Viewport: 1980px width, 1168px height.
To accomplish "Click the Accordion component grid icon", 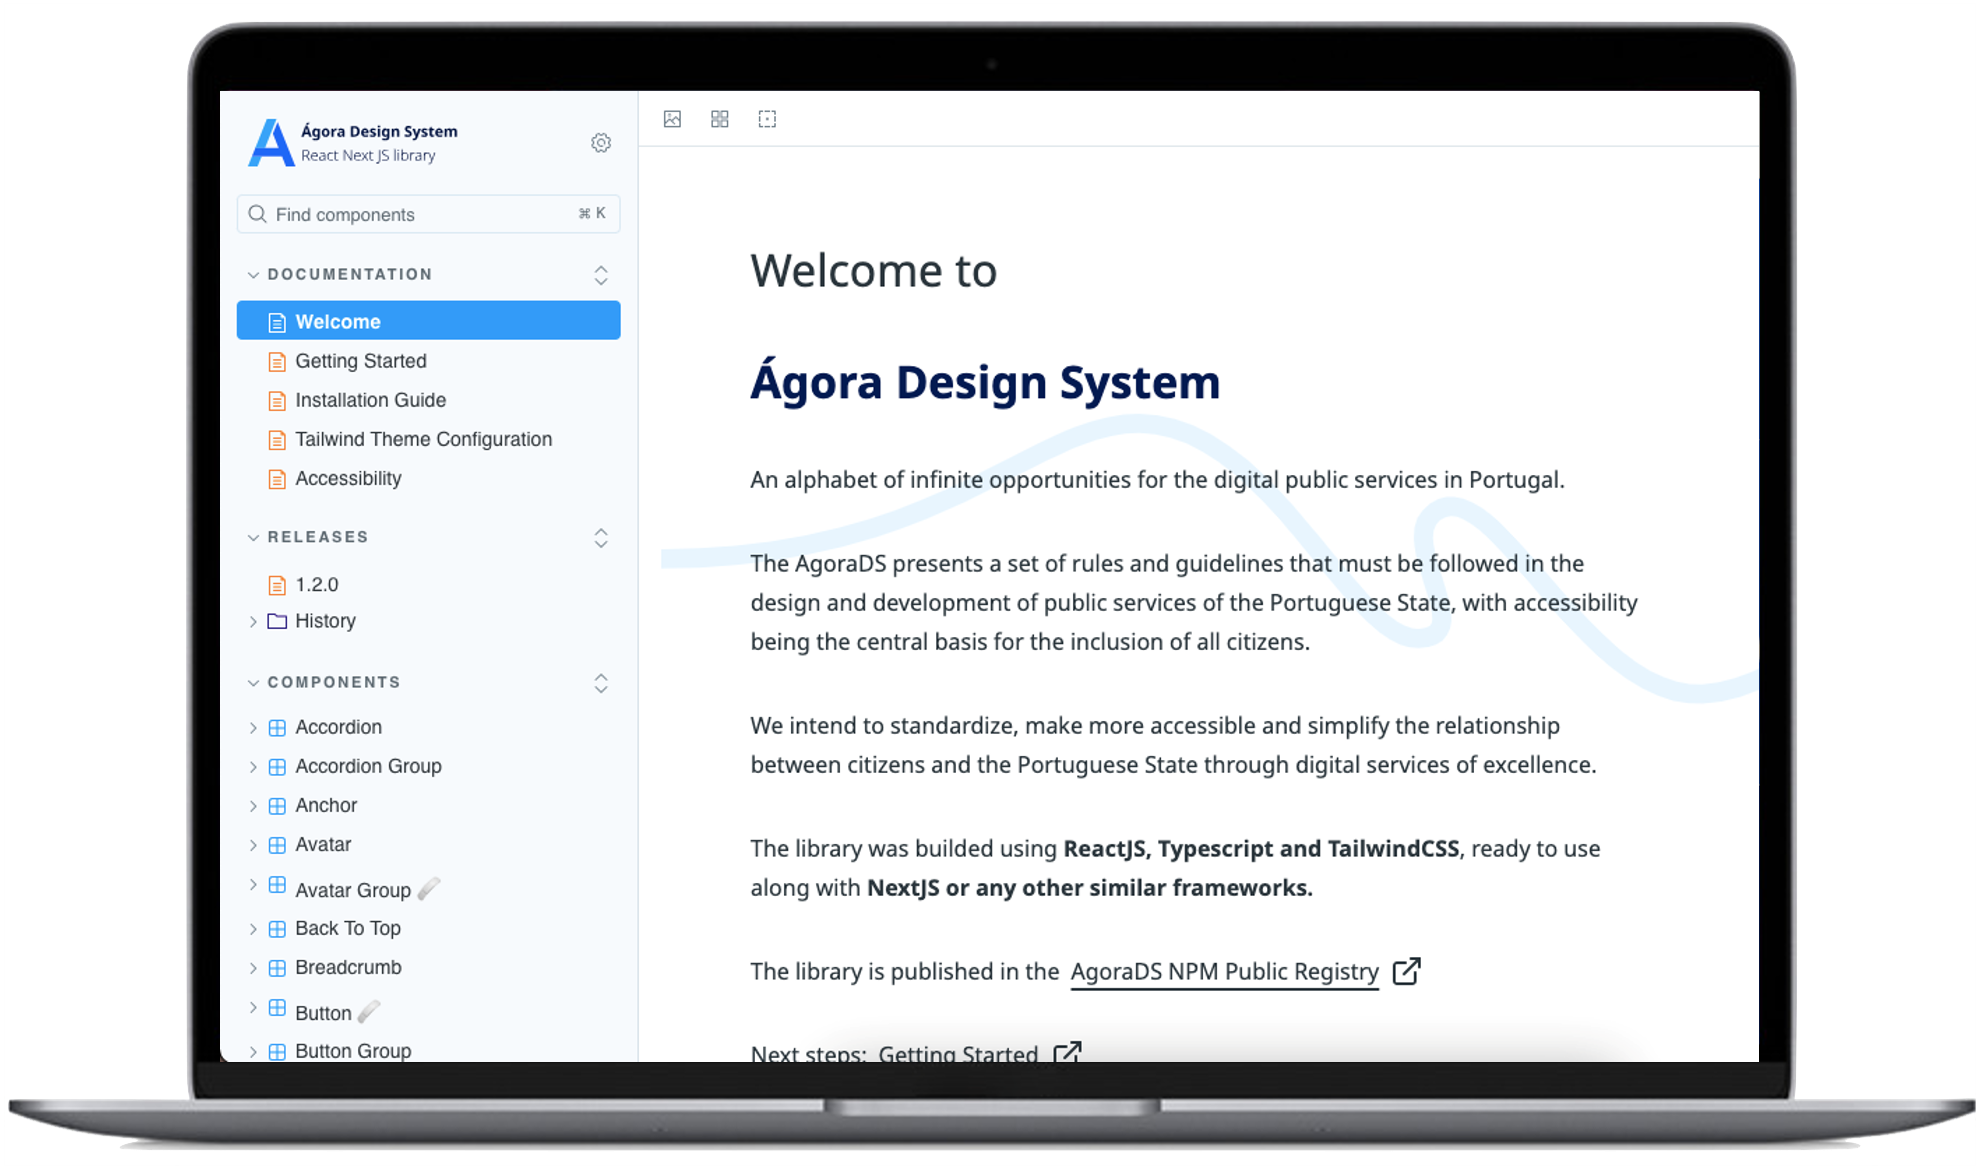I will (277, 727).
